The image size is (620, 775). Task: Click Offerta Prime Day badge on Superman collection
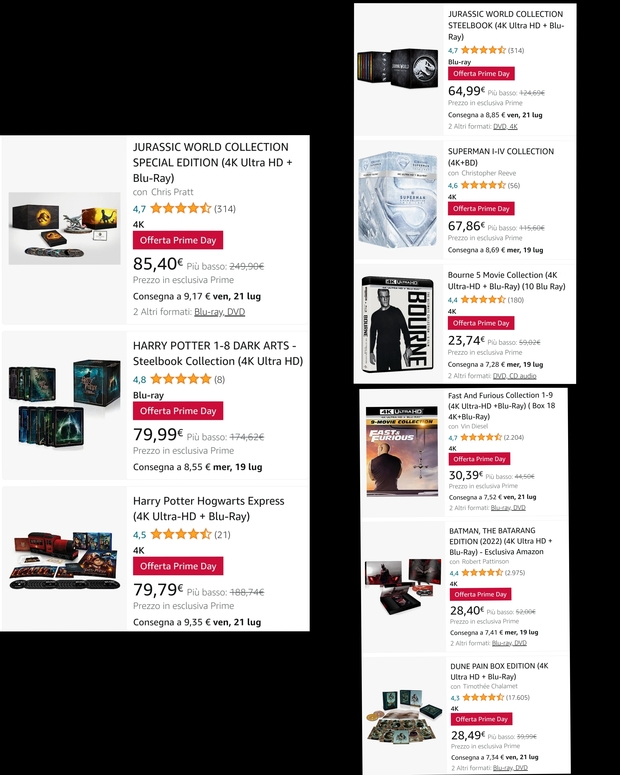(481, 209)
